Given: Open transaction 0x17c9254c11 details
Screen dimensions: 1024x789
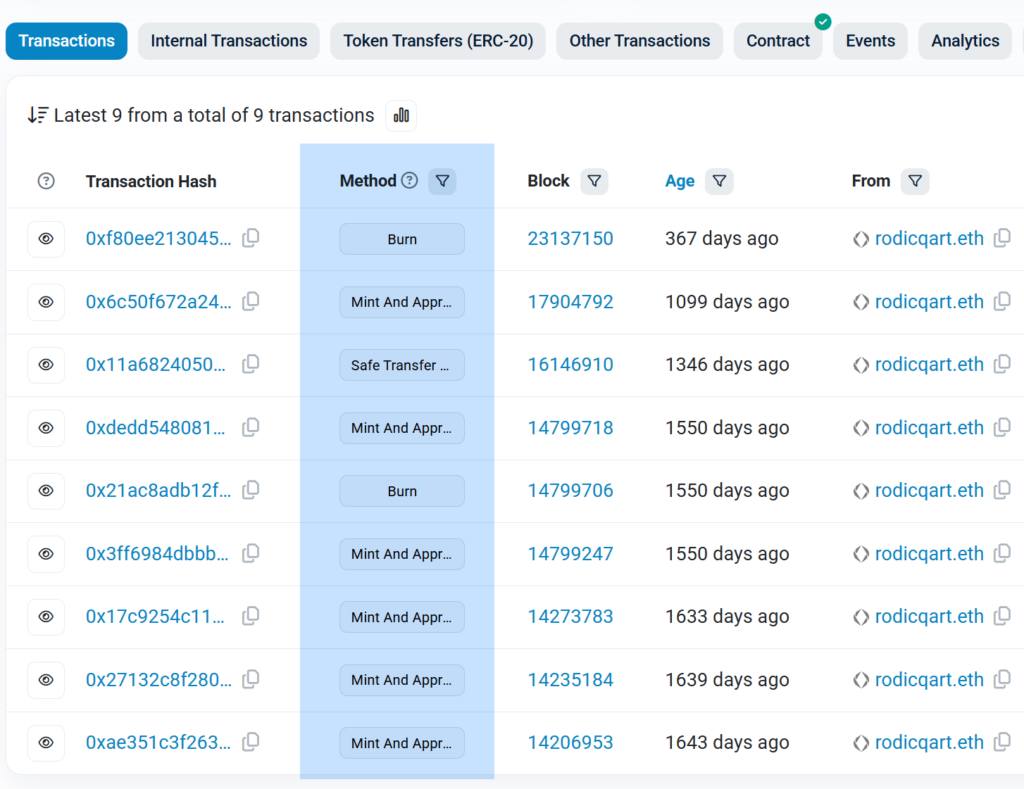Looking at the screenshot, I should click(x=155, y=617).
